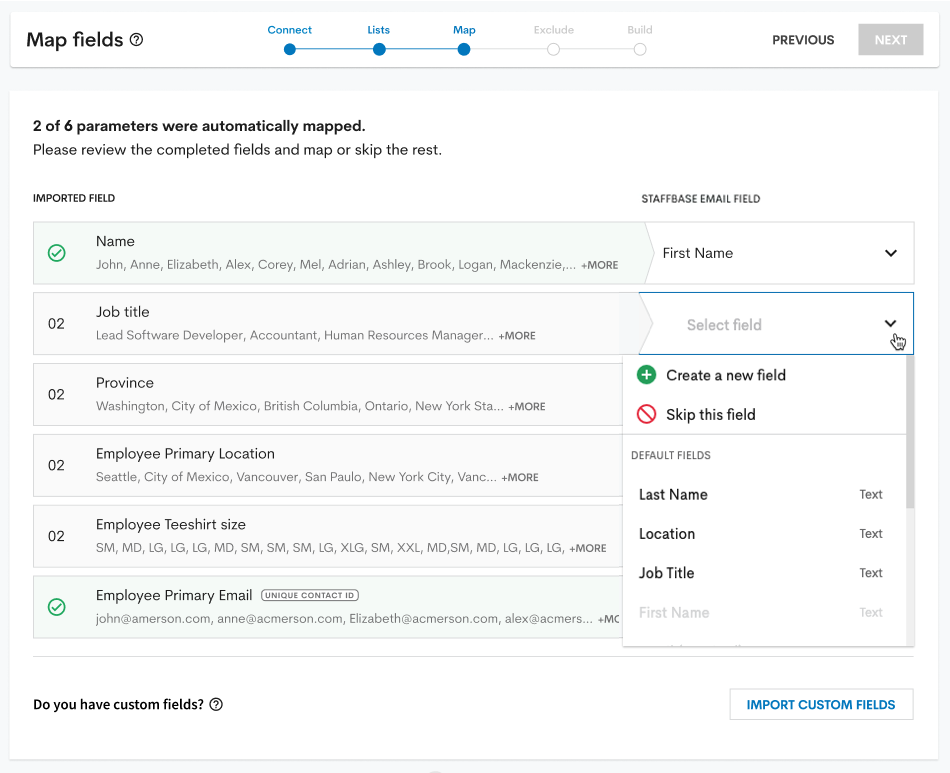Click the Job title field name
The width and height of the screenshot is (950, 773).
[122, 312]
